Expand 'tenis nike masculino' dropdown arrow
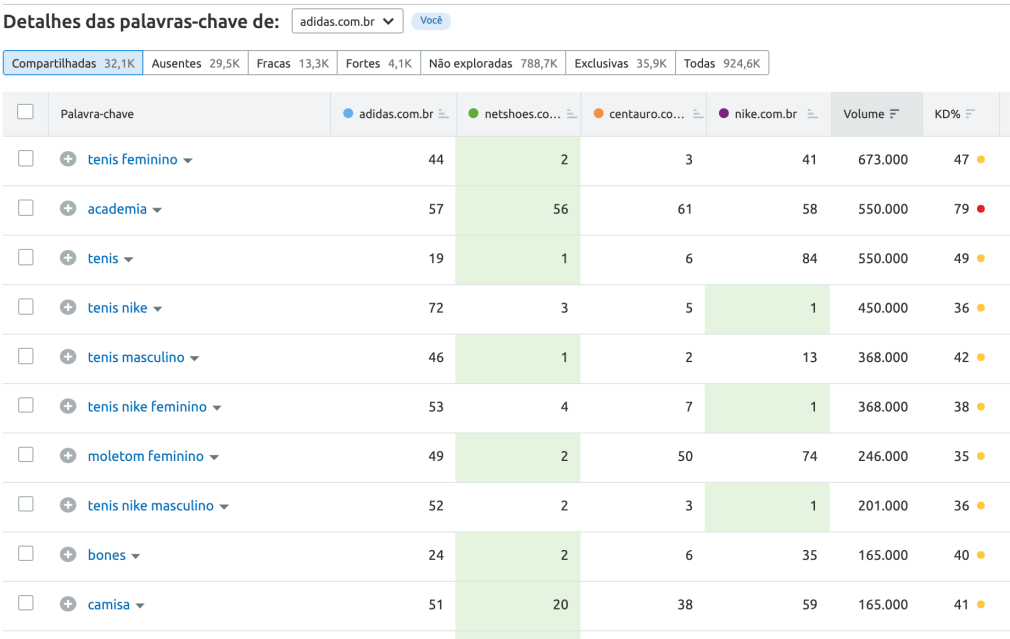Viewport: 1010px width, 639px height. (x=224, y=507)
